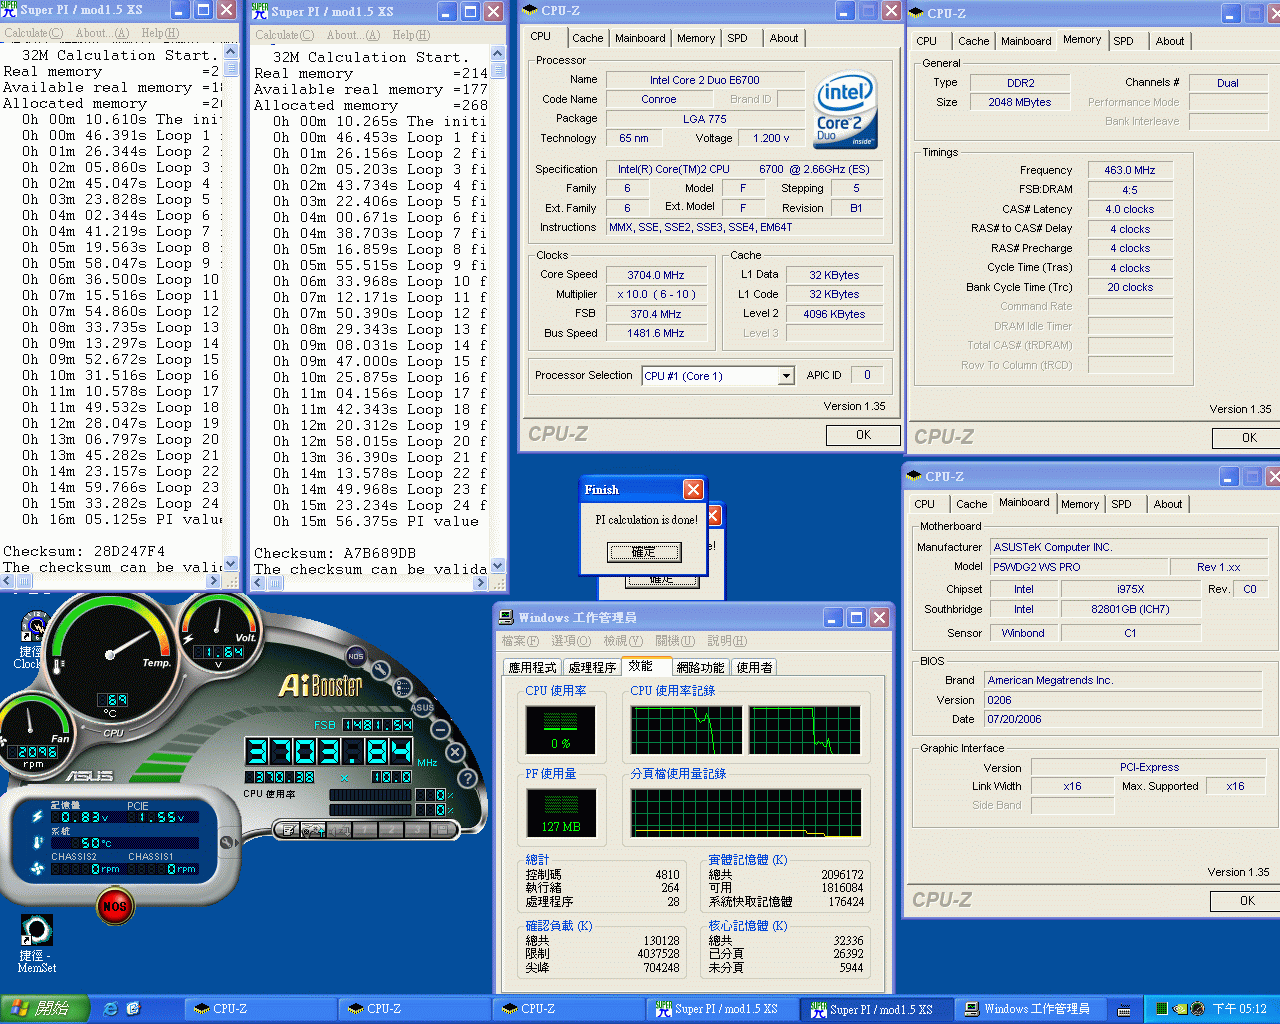
Task: Click scroll-down arrow in right Super PI window
Action: click(x=498, y=565)
